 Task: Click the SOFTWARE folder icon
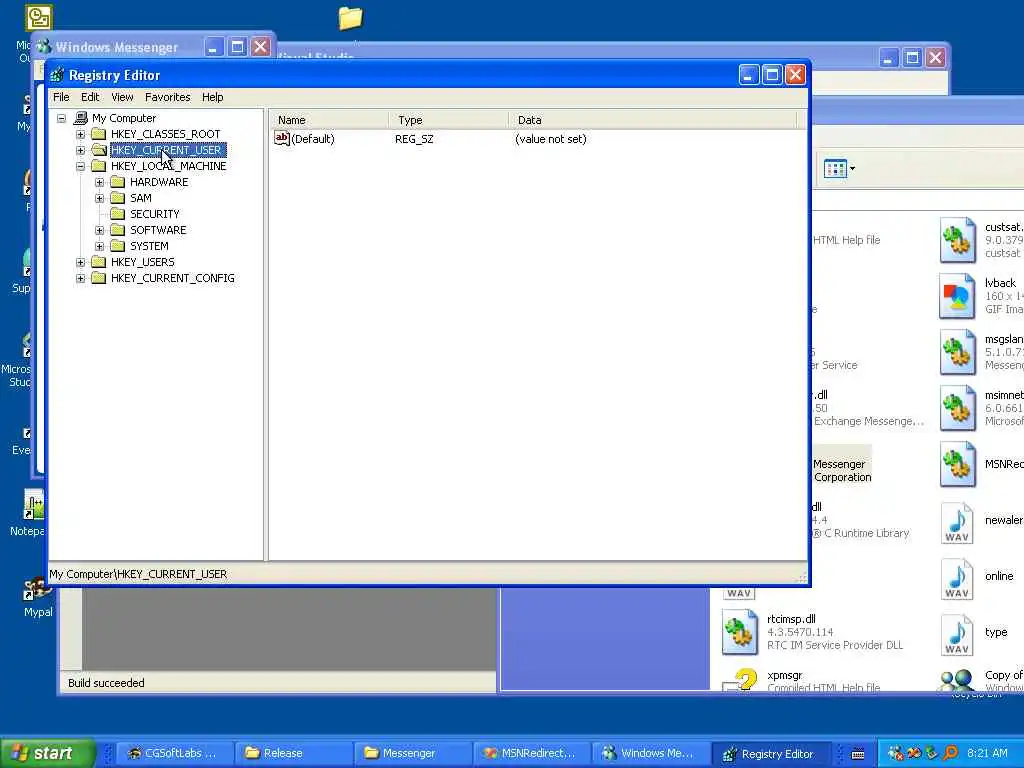(118, 230)
